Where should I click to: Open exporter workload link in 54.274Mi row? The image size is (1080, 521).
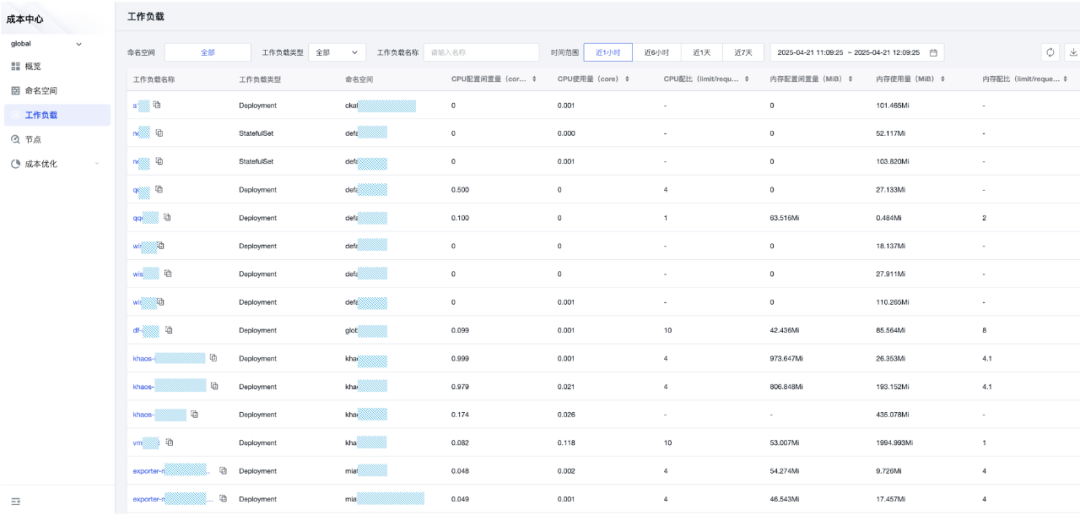pos(172,471)
